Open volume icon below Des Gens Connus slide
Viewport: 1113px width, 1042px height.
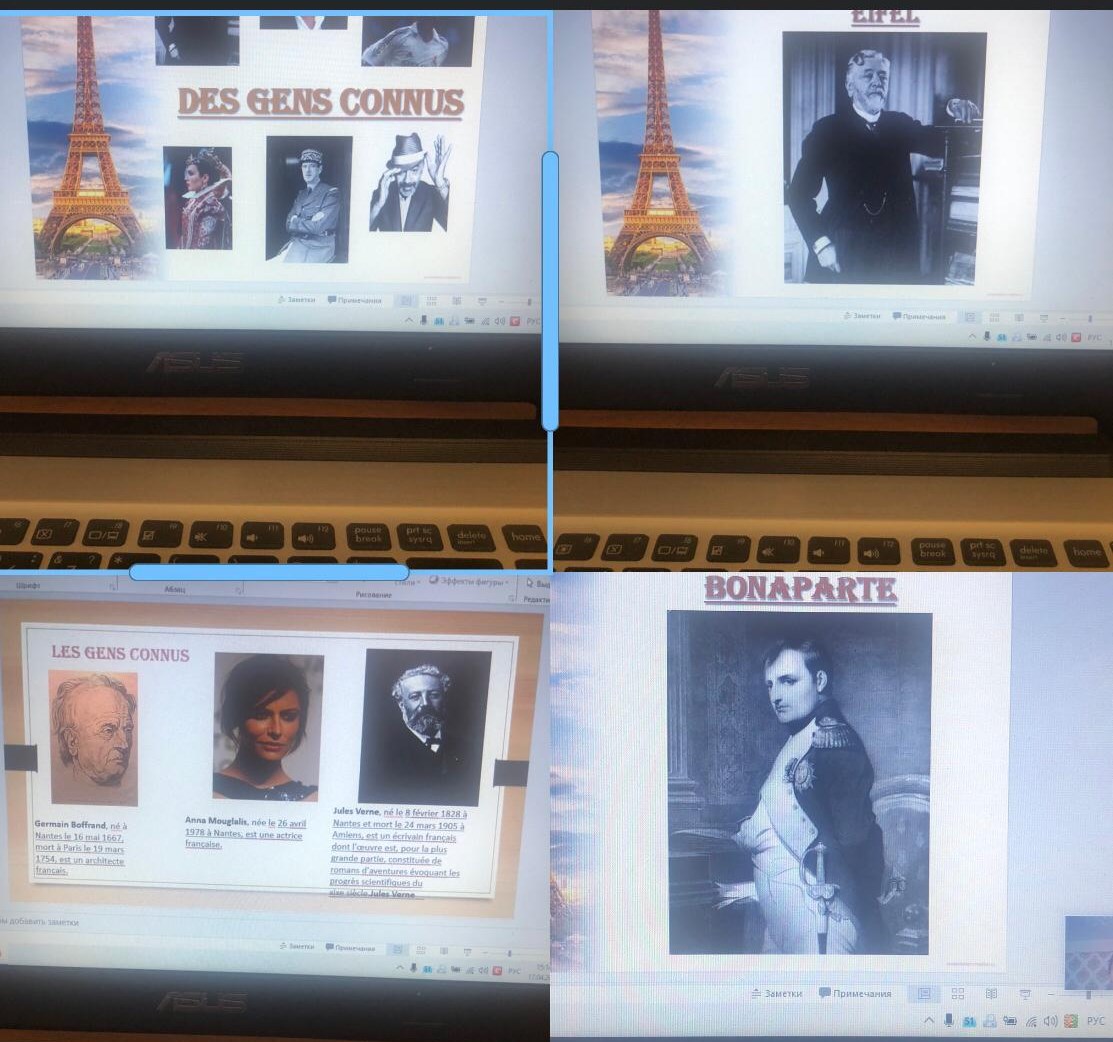coord(500,321)
